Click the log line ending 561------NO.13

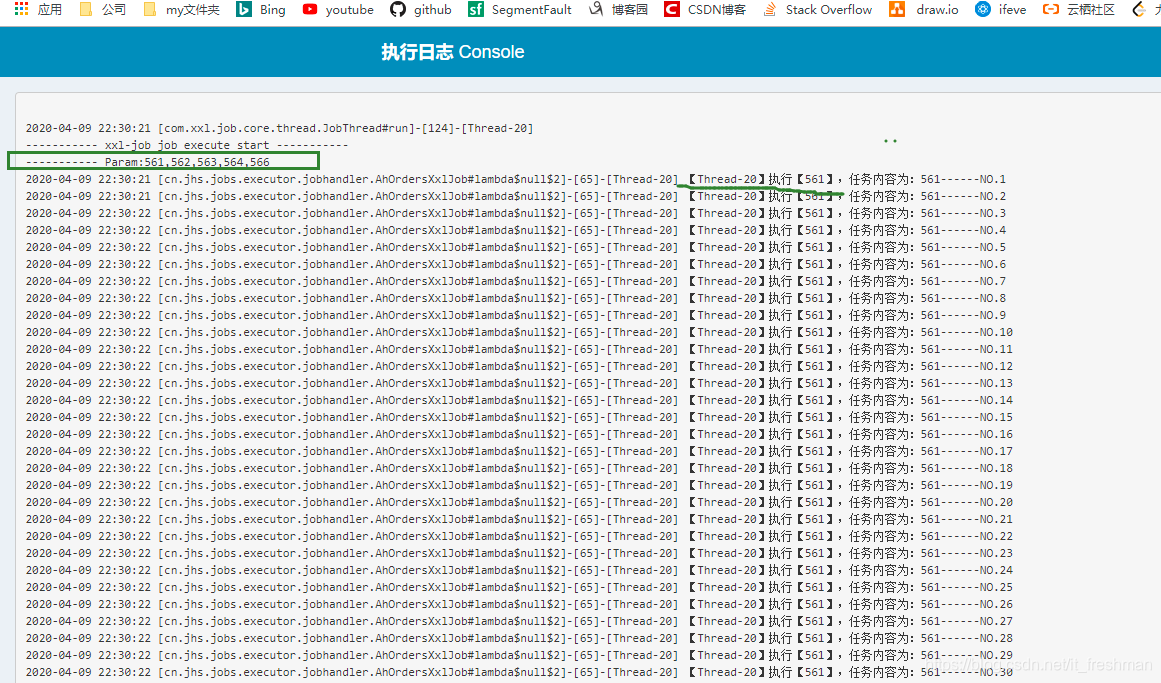(519, 384)
